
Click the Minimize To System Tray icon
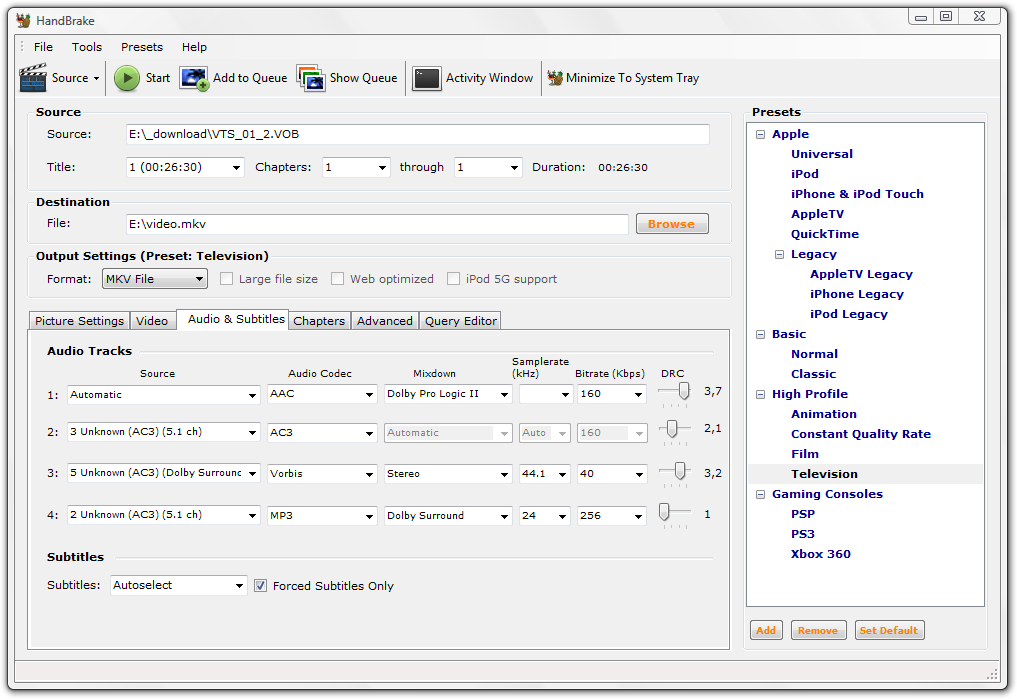pyautogui.click(x=555, y=78)
